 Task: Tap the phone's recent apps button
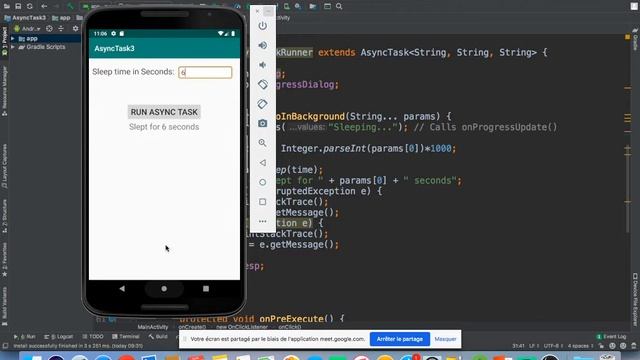click(206, 289)
